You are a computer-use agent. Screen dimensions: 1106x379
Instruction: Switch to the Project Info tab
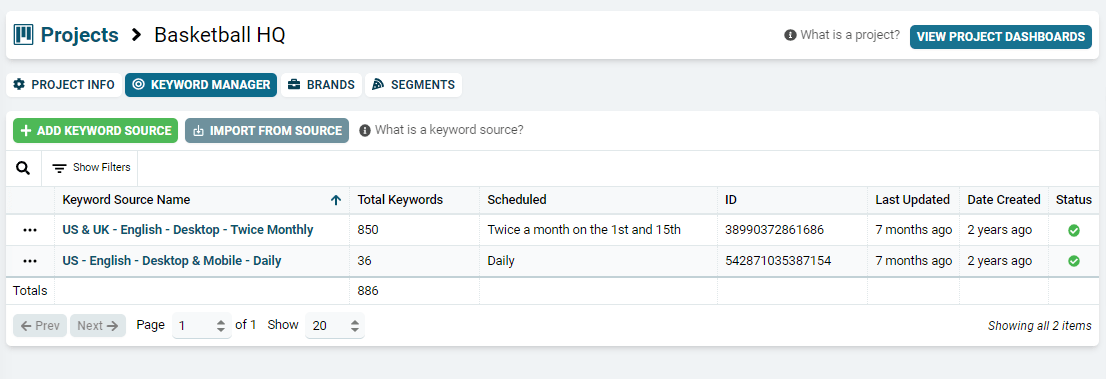coord(64,85)
